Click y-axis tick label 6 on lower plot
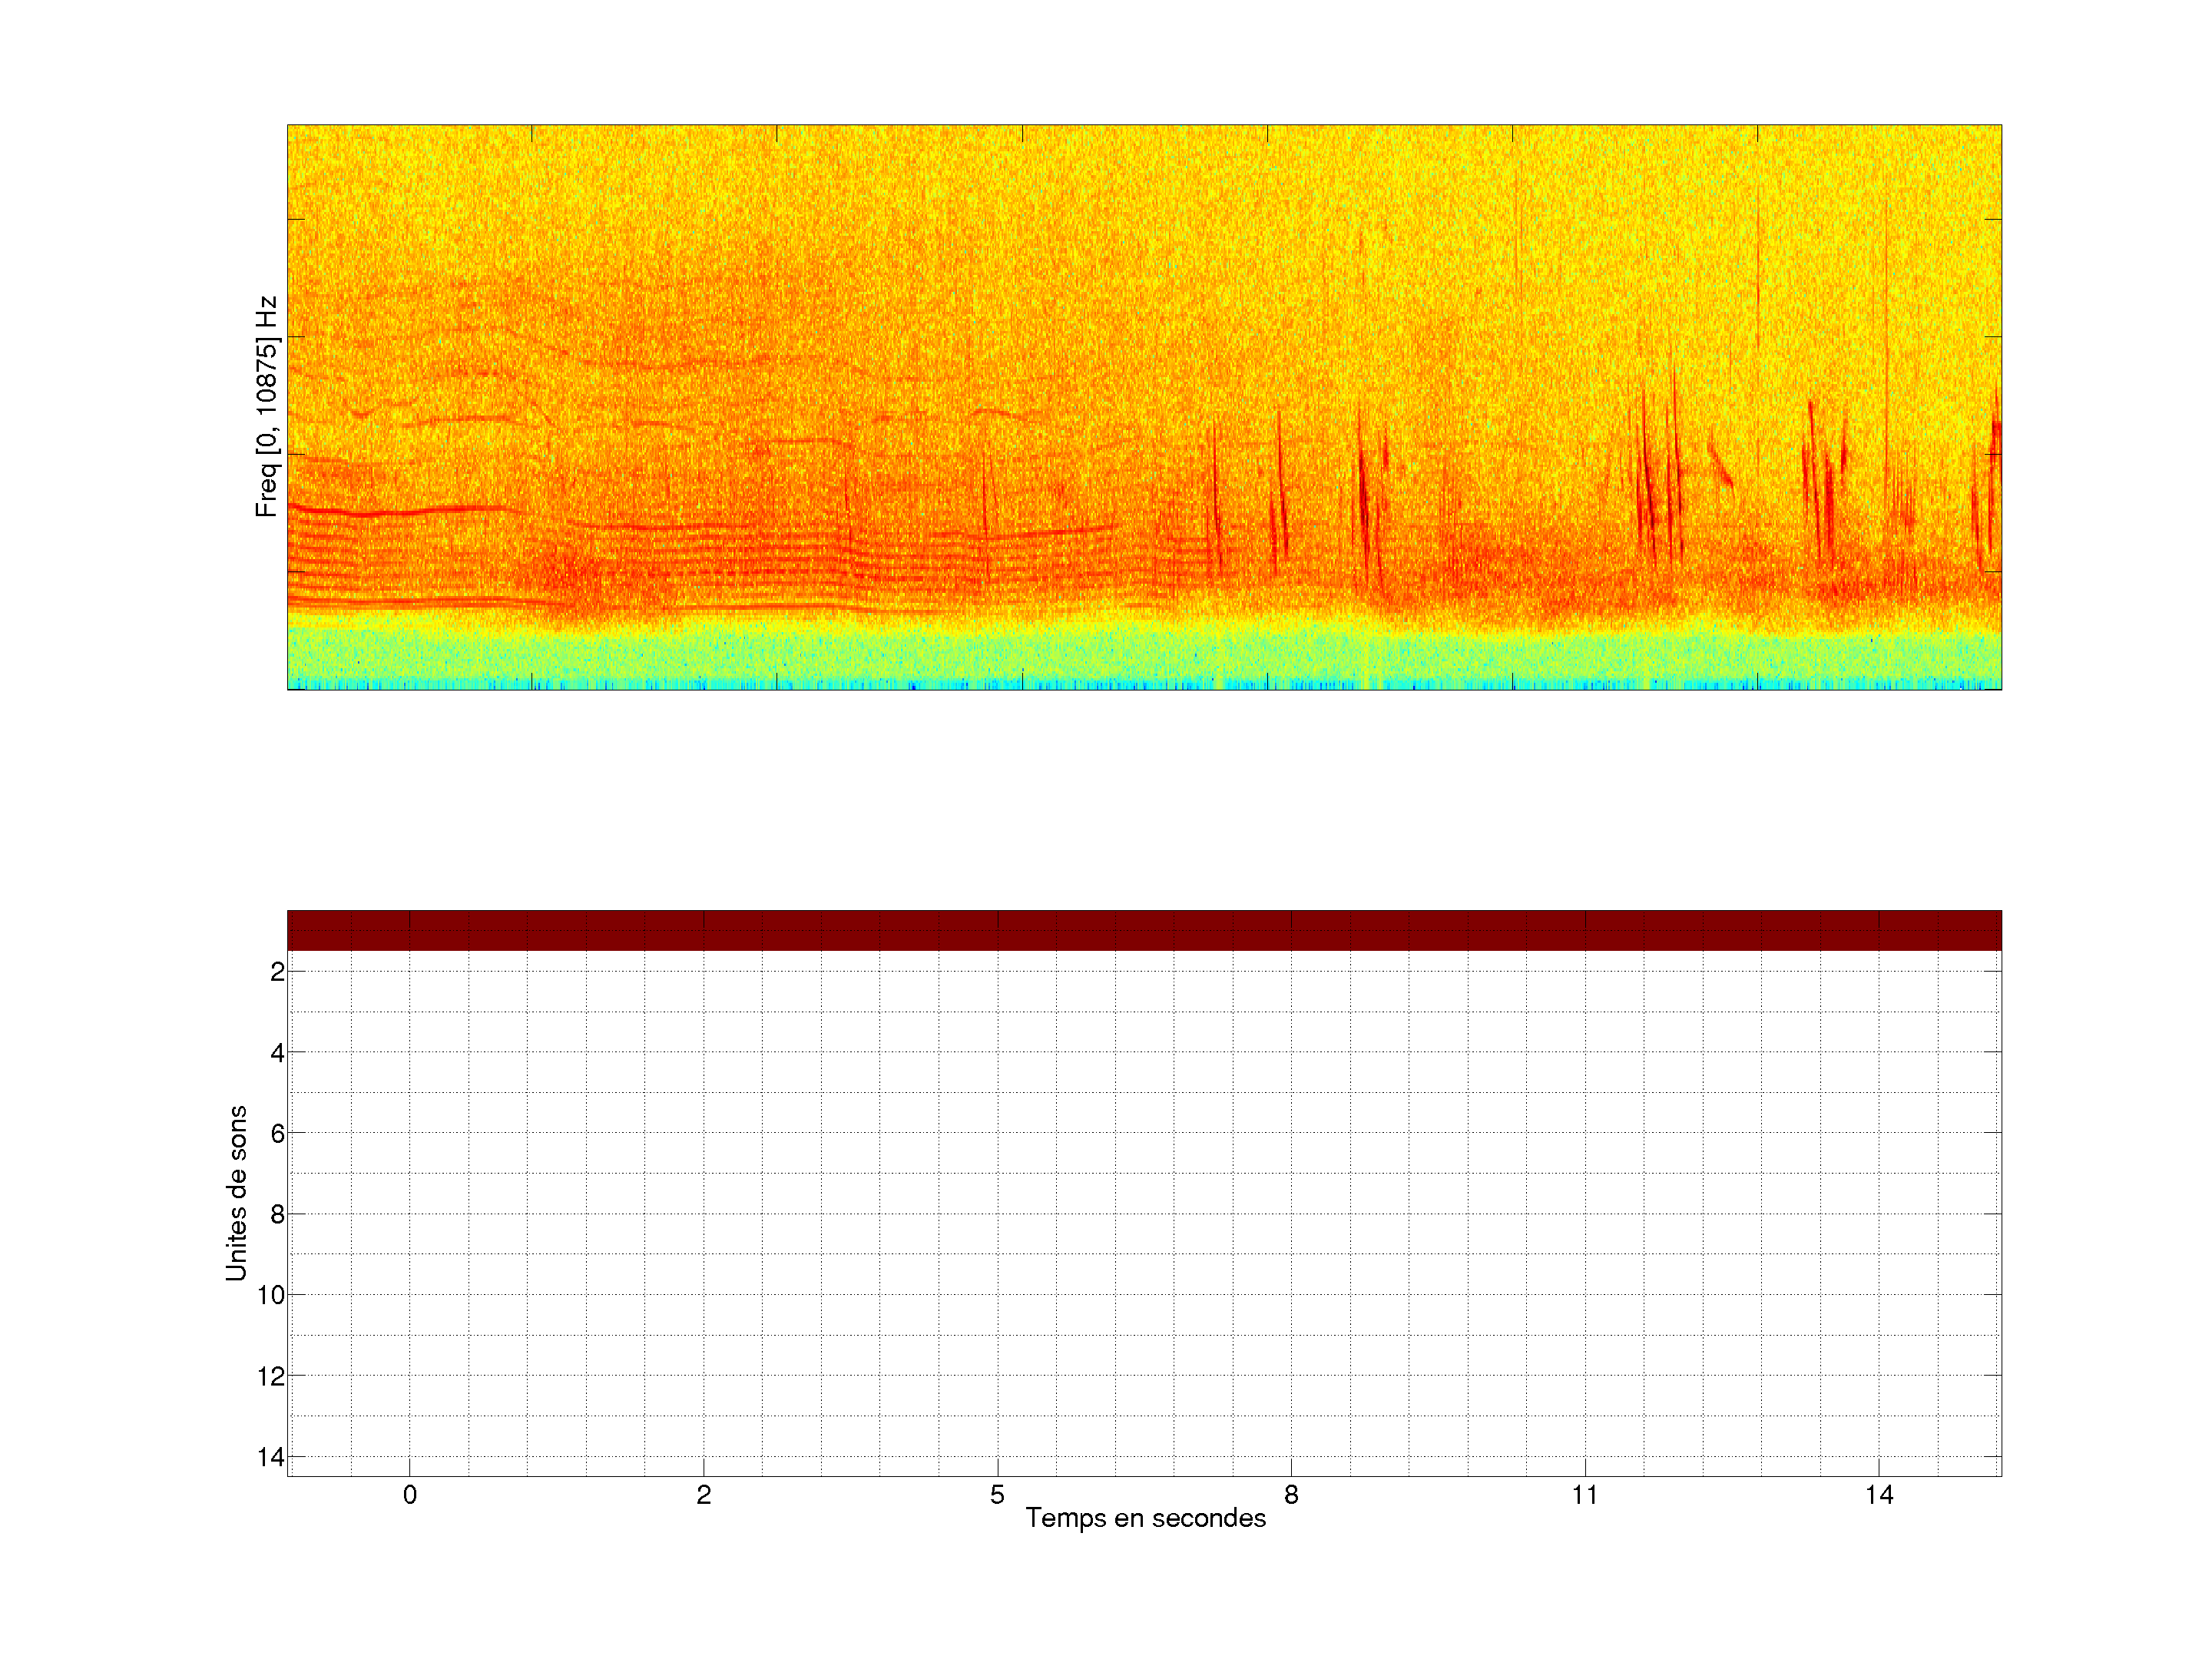 tap(277, 1134)
